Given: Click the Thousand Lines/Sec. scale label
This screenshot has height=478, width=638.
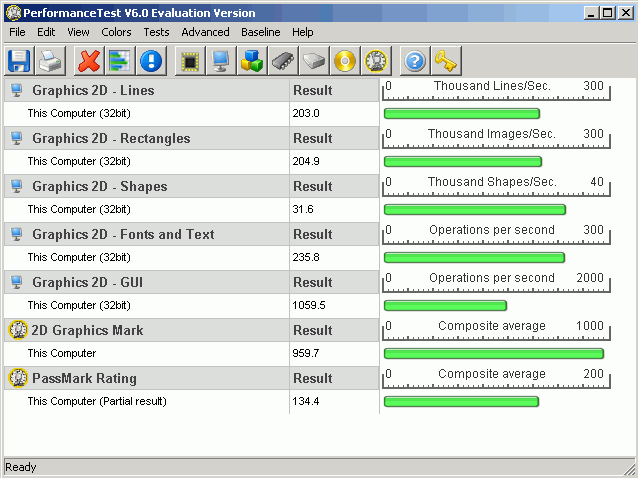Looking at the screenshot, I should (492, 86).
